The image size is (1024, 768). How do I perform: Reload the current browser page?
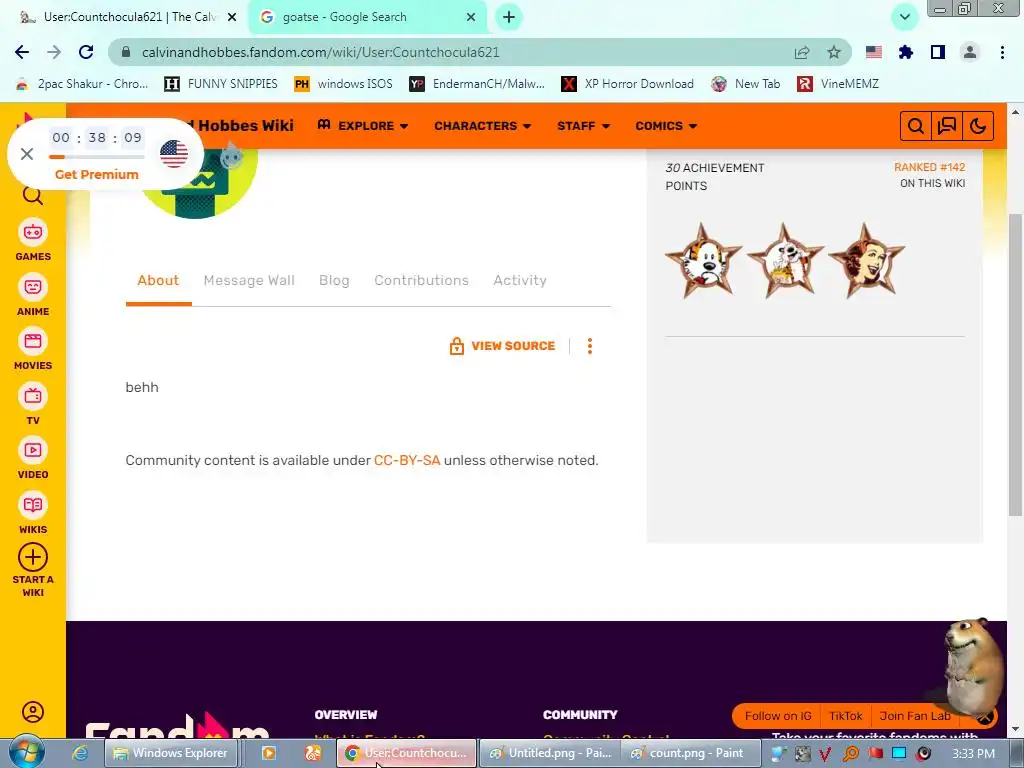click(86, 52)
